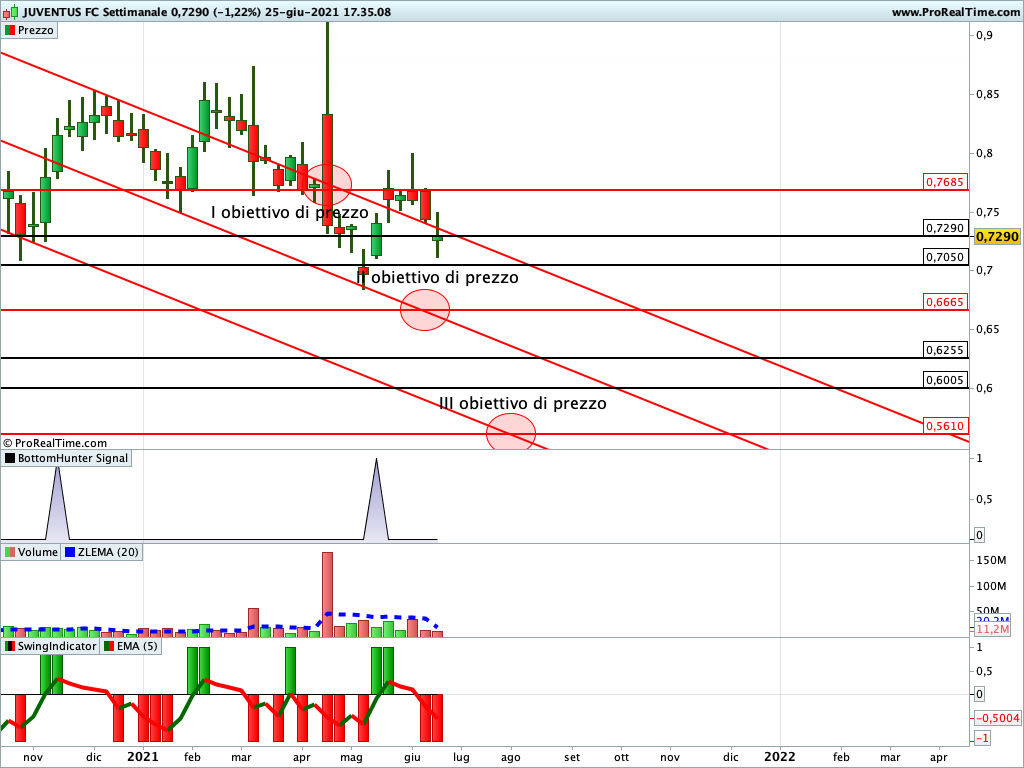Click the icon beside the SwingIndicator label
This screenshot has width=1024, height=768.
pos(10,647)
